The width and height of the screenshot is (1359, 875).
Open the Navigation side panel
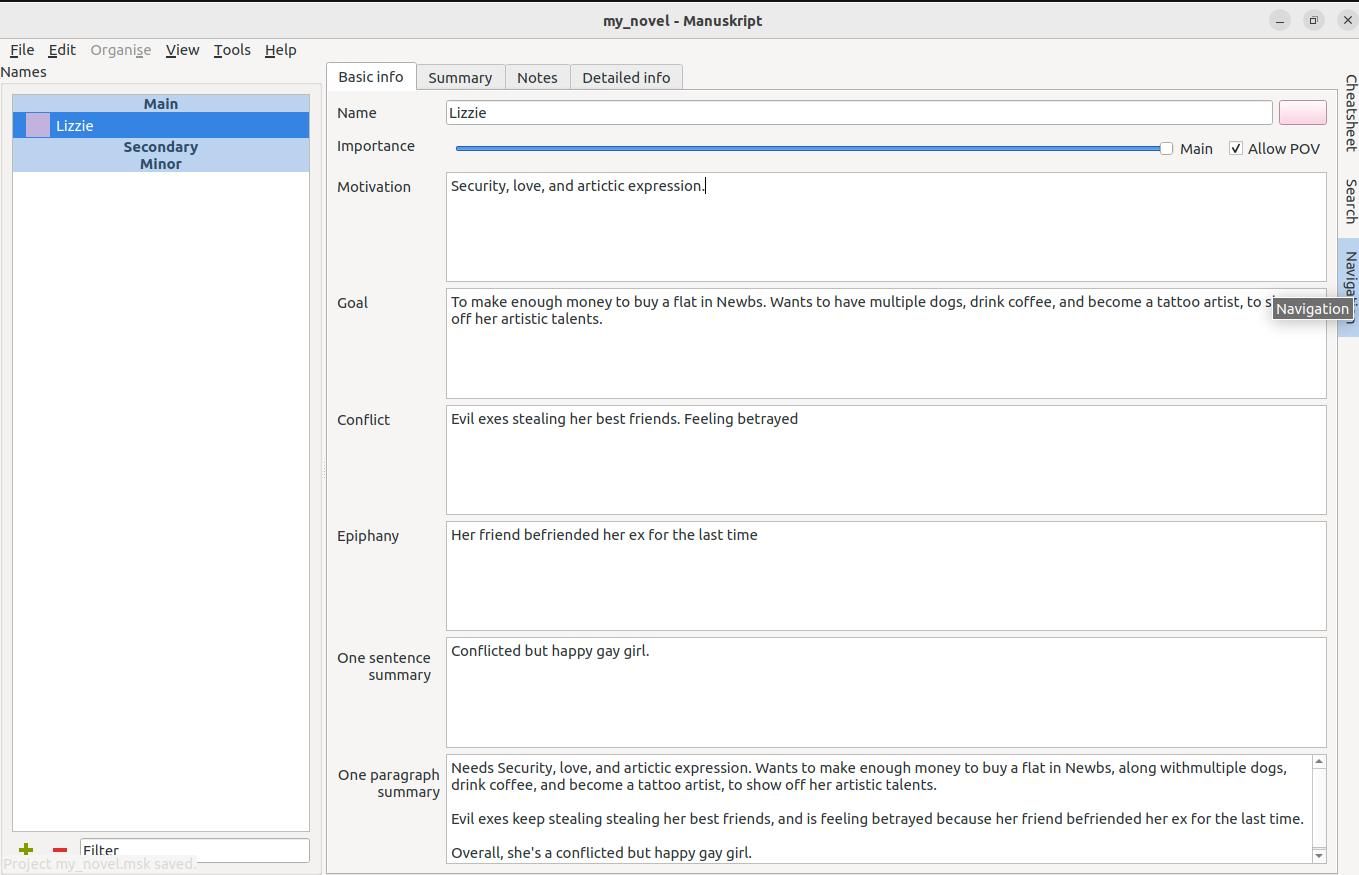point(1349,288)
